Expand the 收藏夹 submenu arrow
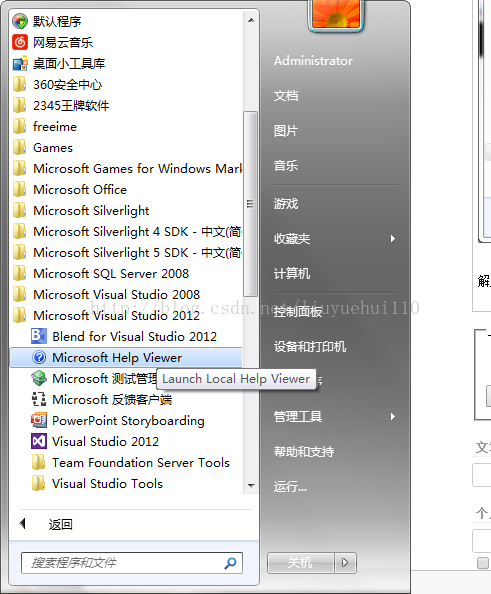Viewport: 491px width, 594px height. [x=392, y=238]
